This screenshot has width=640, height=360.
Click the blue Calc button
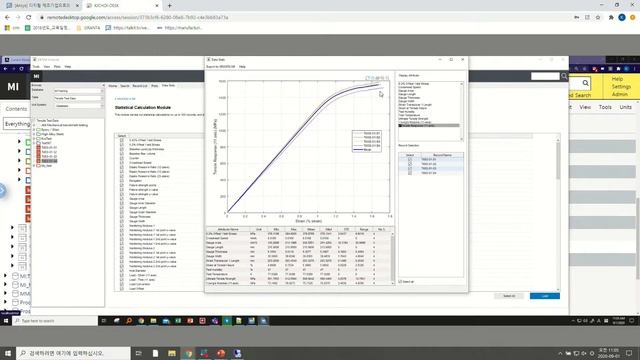544,296
